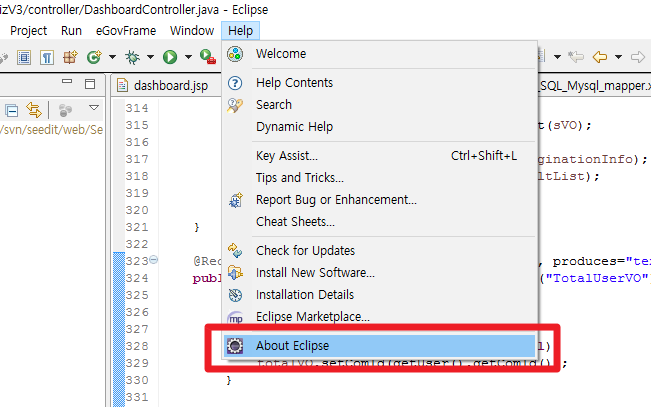Click the grayed filter icon in explorer

pyautogui.click(x=65, y=110)
